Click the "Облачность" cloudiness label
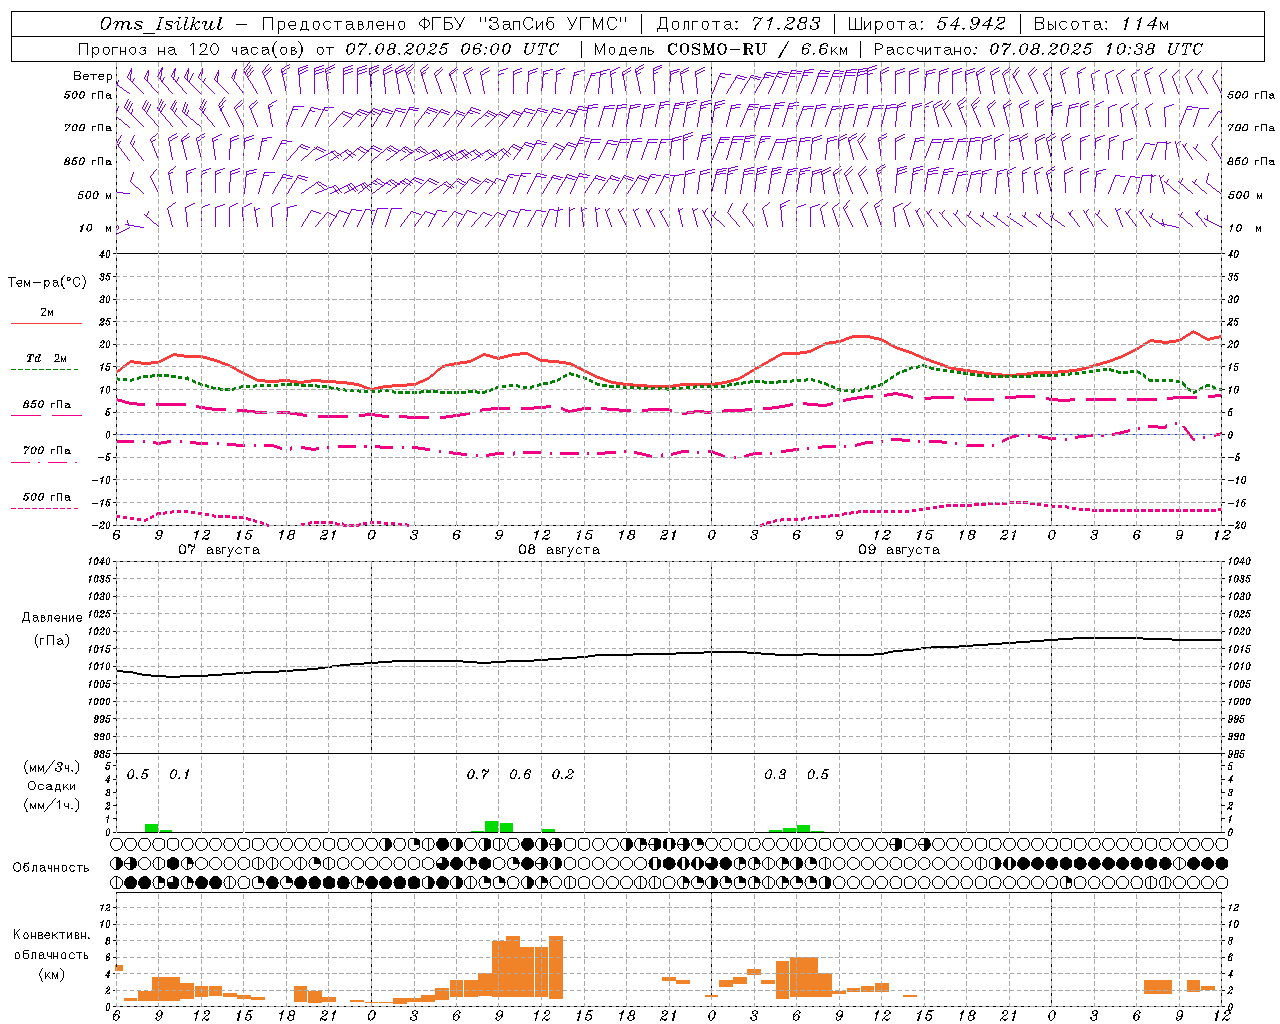Viewport: 1280px width, 1024px height. [x=51, y=868]
